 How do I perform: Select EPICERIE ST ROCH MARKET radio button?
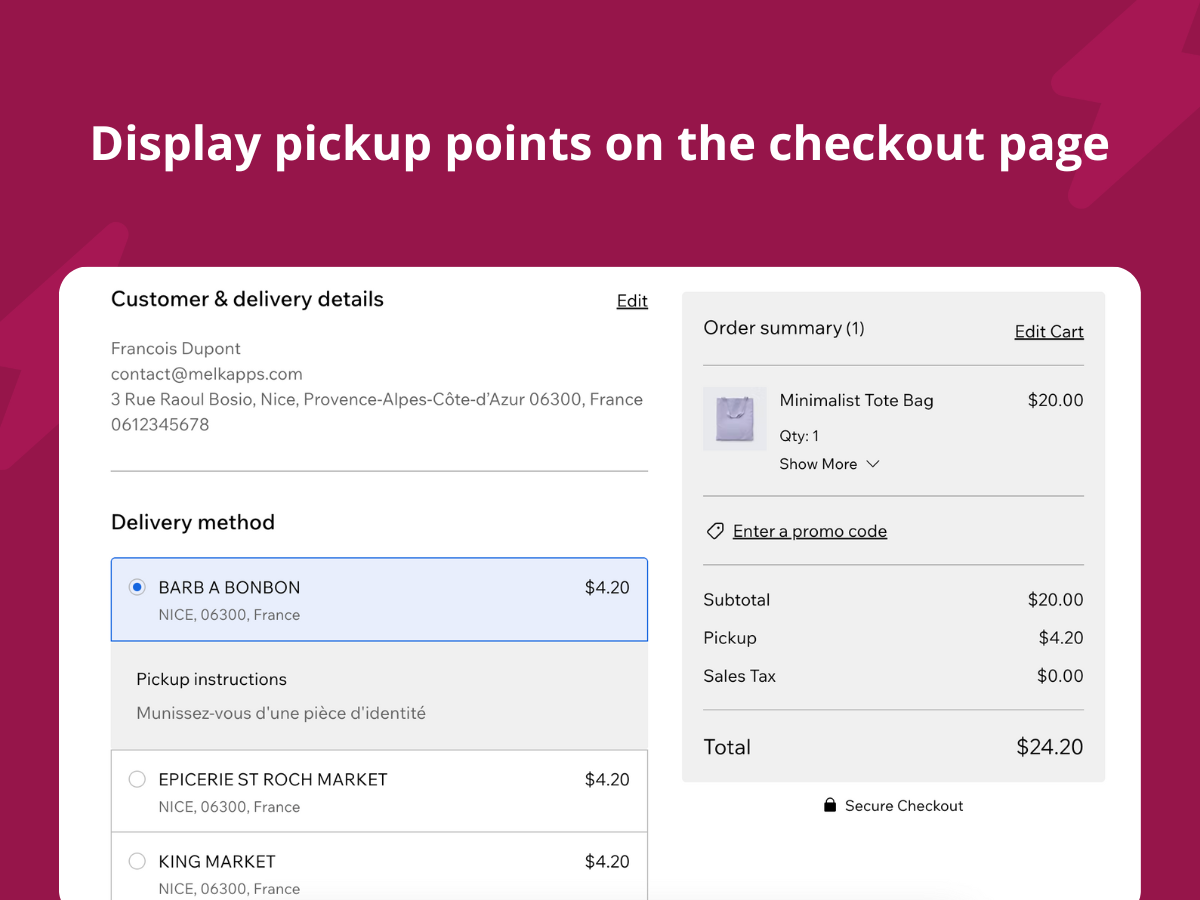pyautogui.click(x=138, y=779)
